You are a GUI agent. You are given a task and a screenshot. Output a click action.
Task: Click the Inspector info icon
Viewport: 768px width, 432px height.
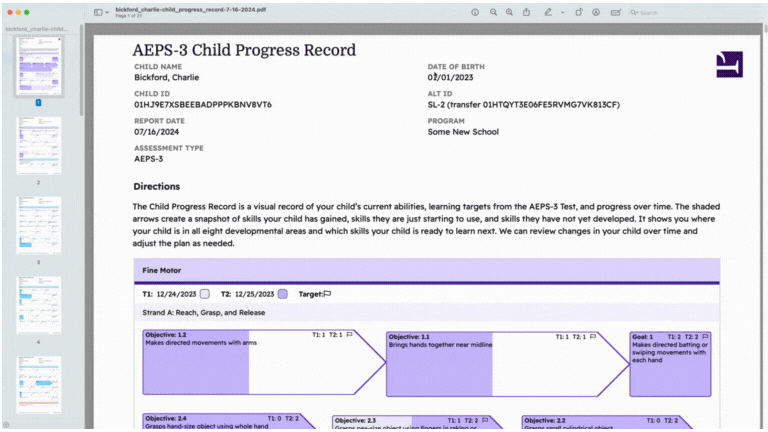[475, 12]
